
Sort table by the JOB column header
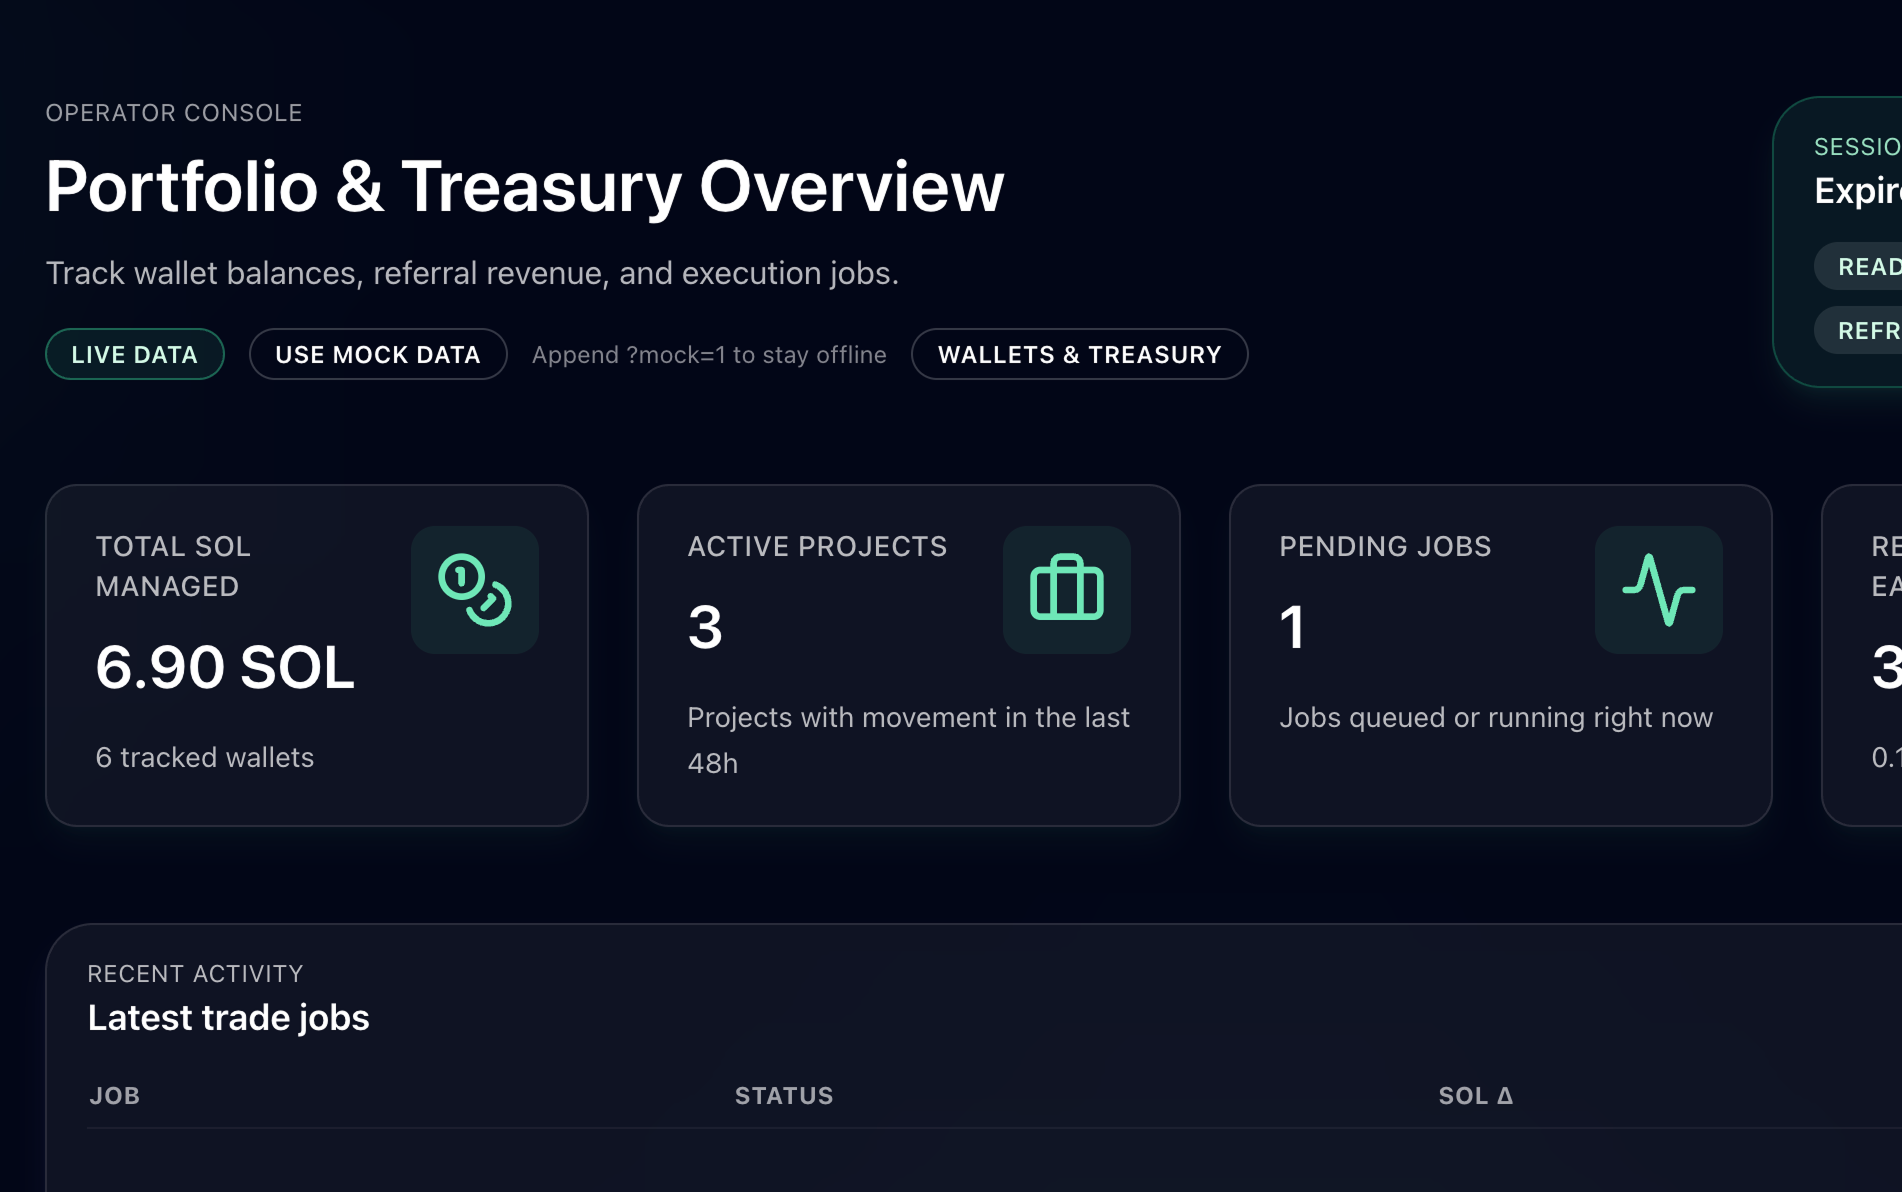click(x=115, y=1096)
